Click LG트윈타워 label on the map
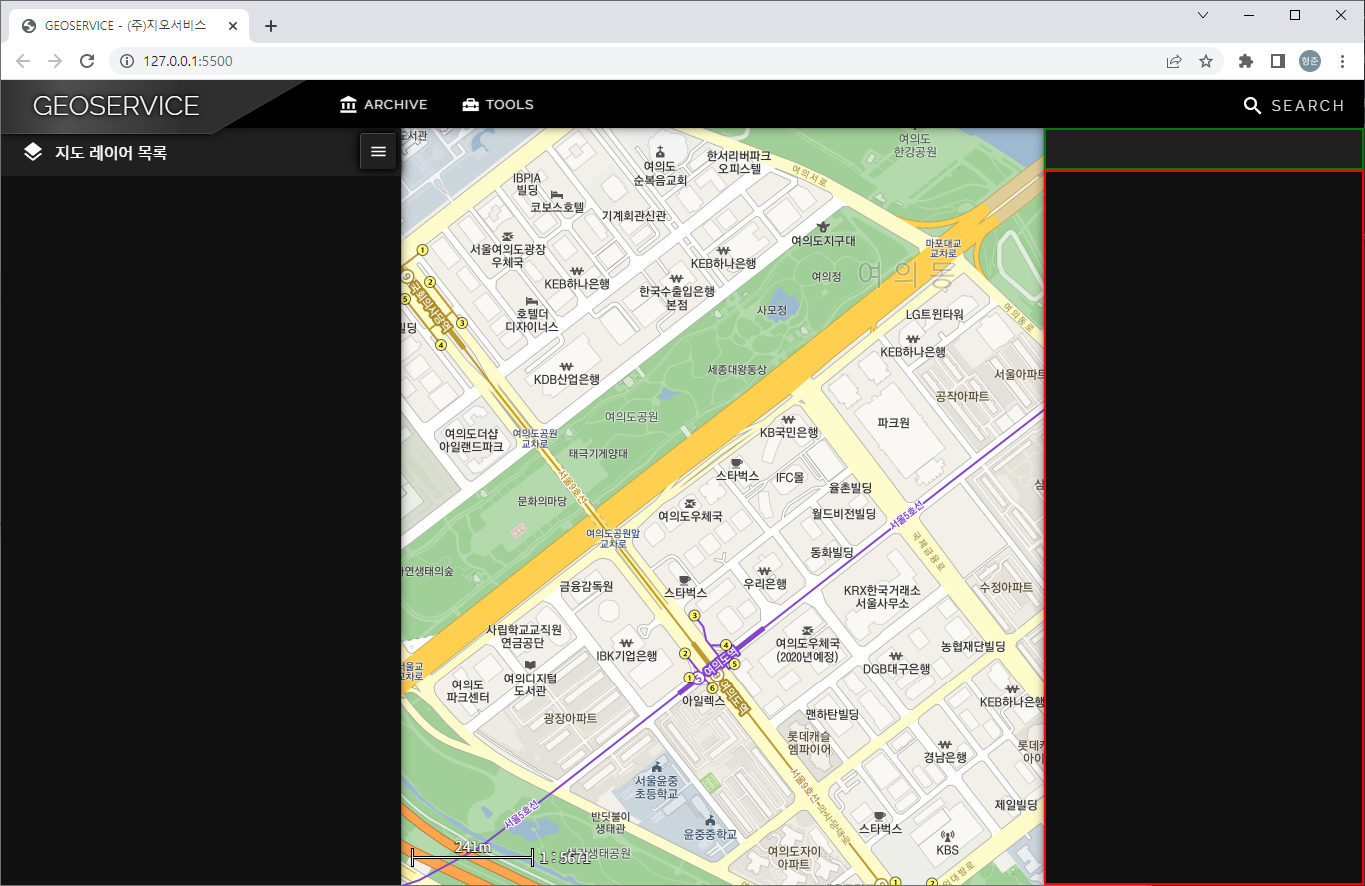The image size is (1365, 886). [x=935, y=314]
